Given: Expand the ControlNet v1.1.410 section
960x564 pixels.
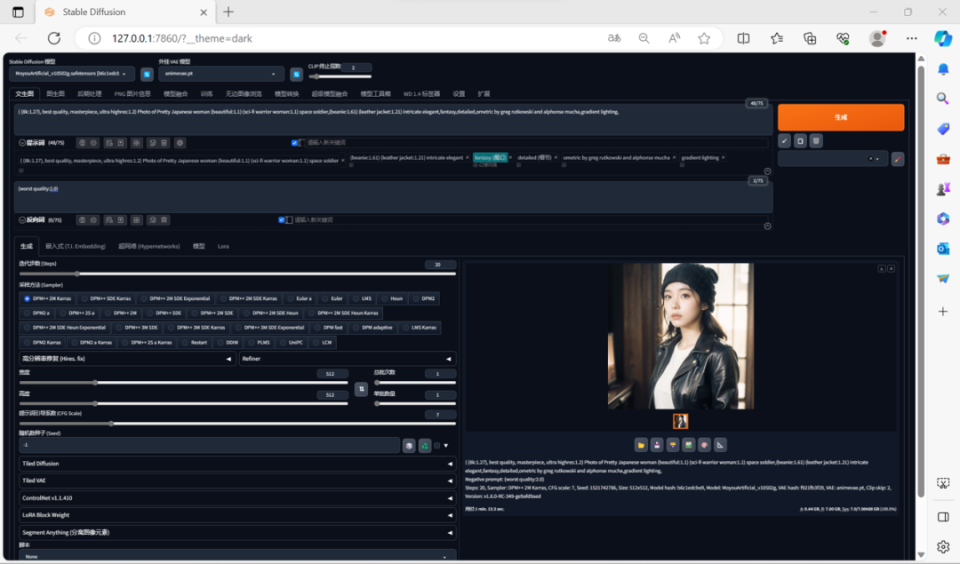Looking at the screenshot, I should [237, 498].
